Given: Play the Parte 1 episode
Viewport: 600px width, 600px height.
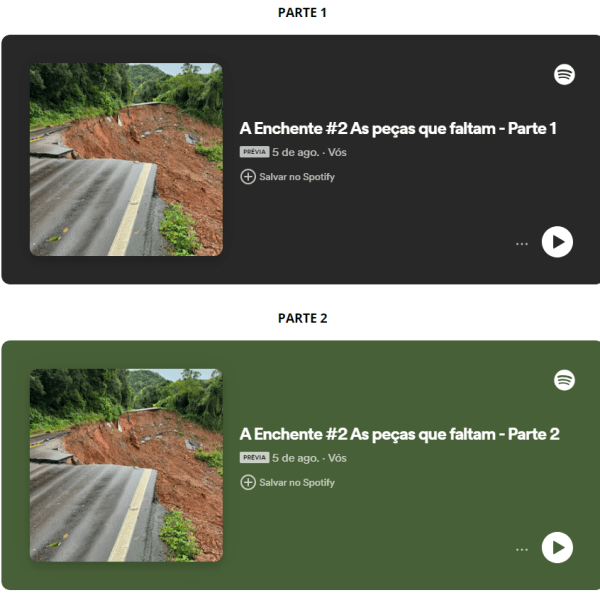Looking at the screenshot, I should pos(557,242).
